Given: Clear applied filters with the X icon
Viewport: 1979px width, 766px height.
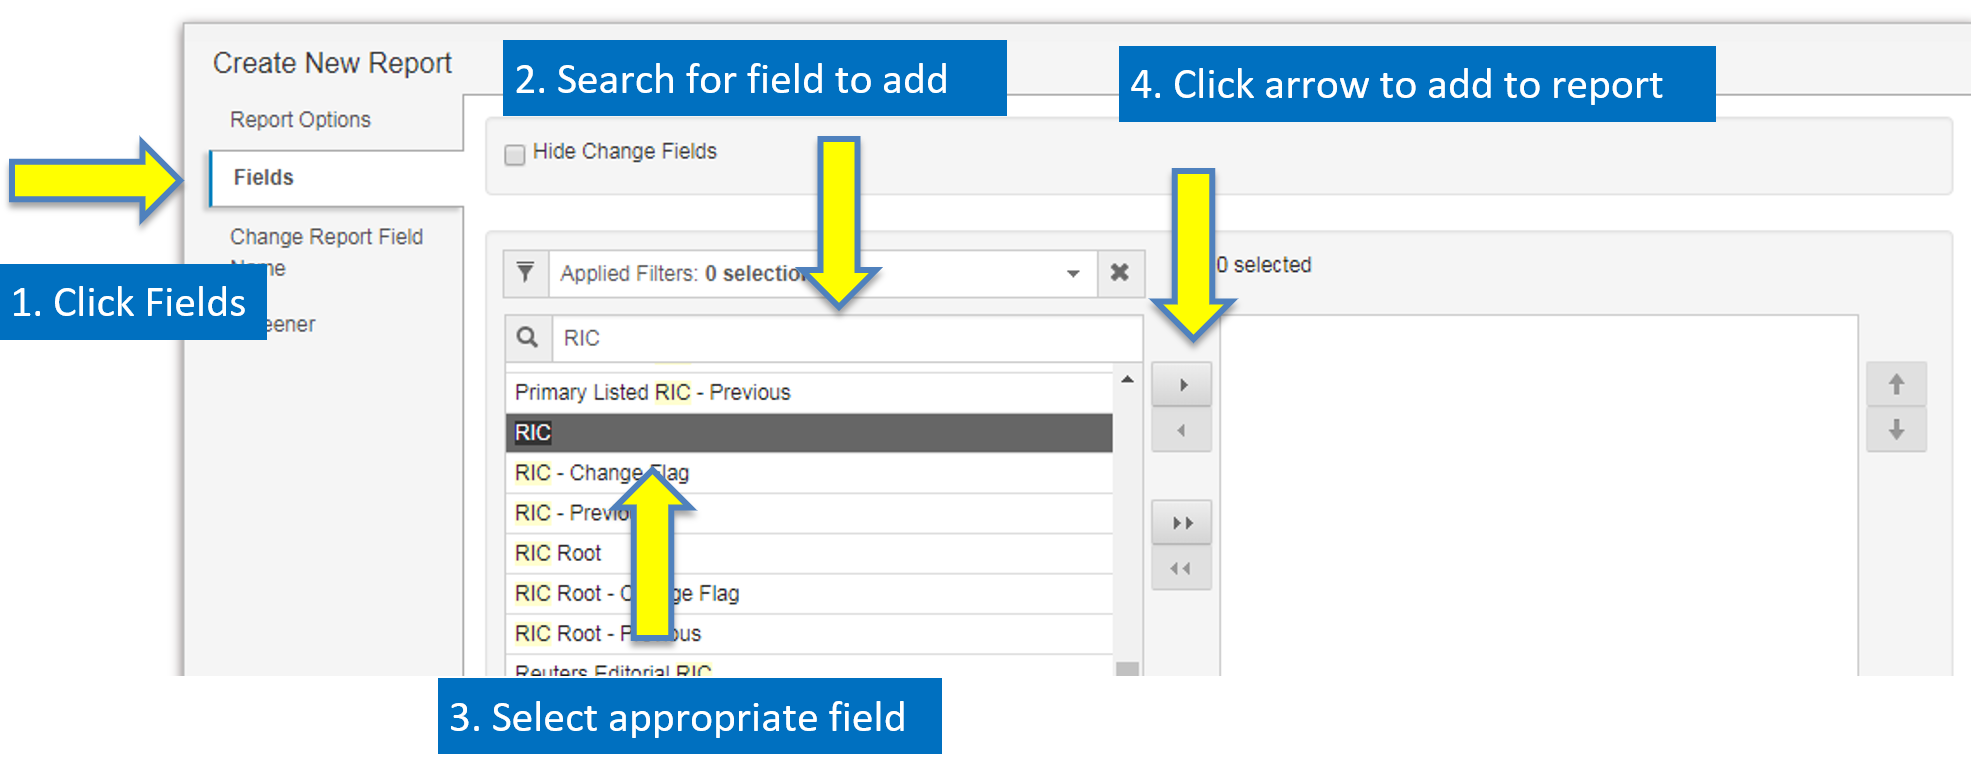Looking at the screenshot, I should [1120, 273].
